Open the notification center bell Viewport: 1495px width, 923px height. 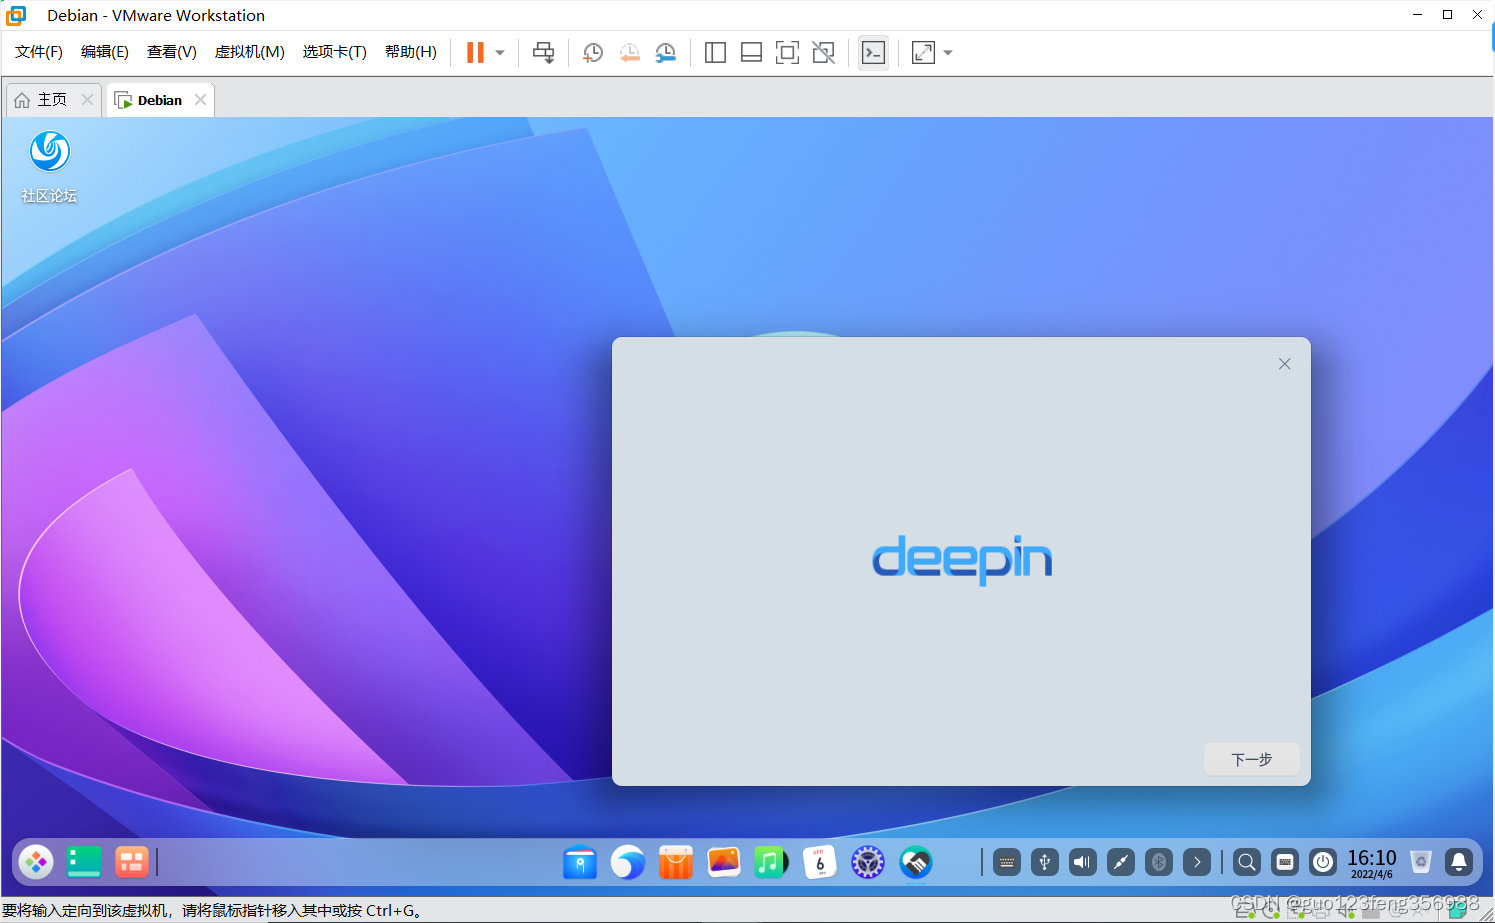pyautogui.click(x=1459, y=862)
